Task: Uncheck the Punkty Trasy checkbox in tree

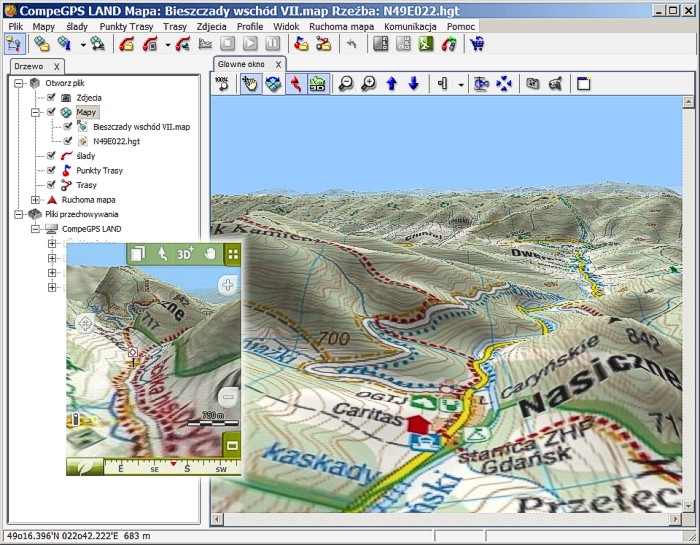Action: pyautogui.click(x=51, y=170)
